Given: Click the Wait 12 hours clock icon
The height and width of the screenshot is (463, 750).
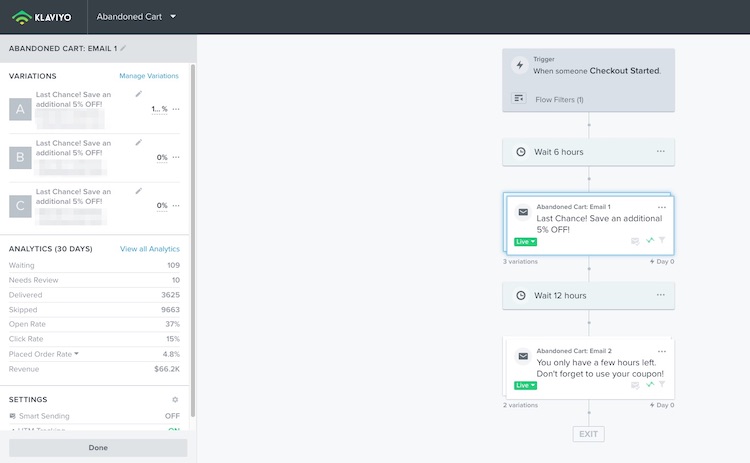Looking at the screenshot, I should pyautogui.click(x=521, y=295).
